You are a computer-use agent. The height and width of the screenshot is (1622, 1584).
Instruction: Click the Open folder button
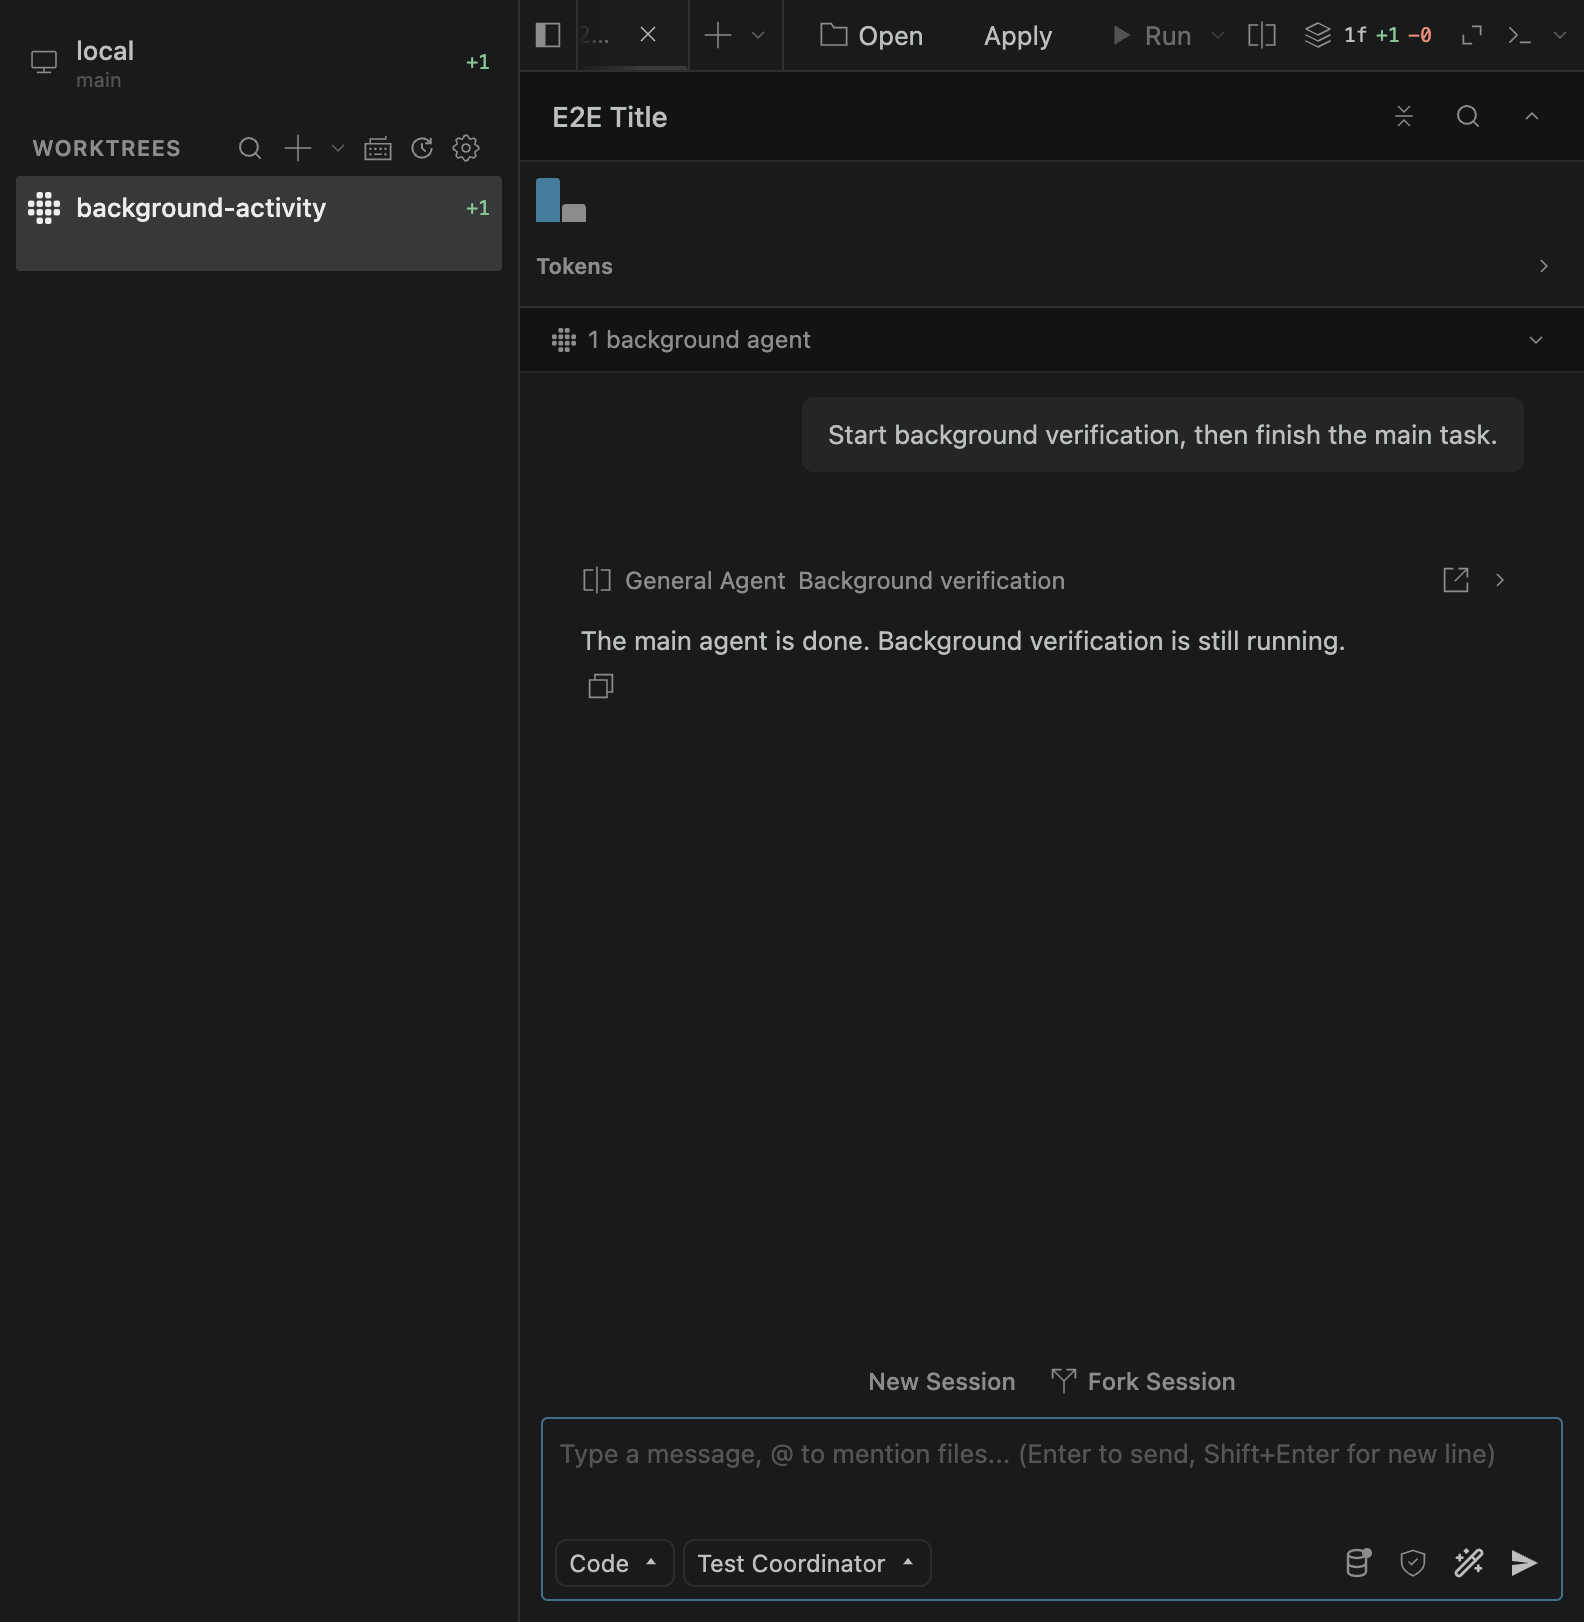tap(871, 35)
